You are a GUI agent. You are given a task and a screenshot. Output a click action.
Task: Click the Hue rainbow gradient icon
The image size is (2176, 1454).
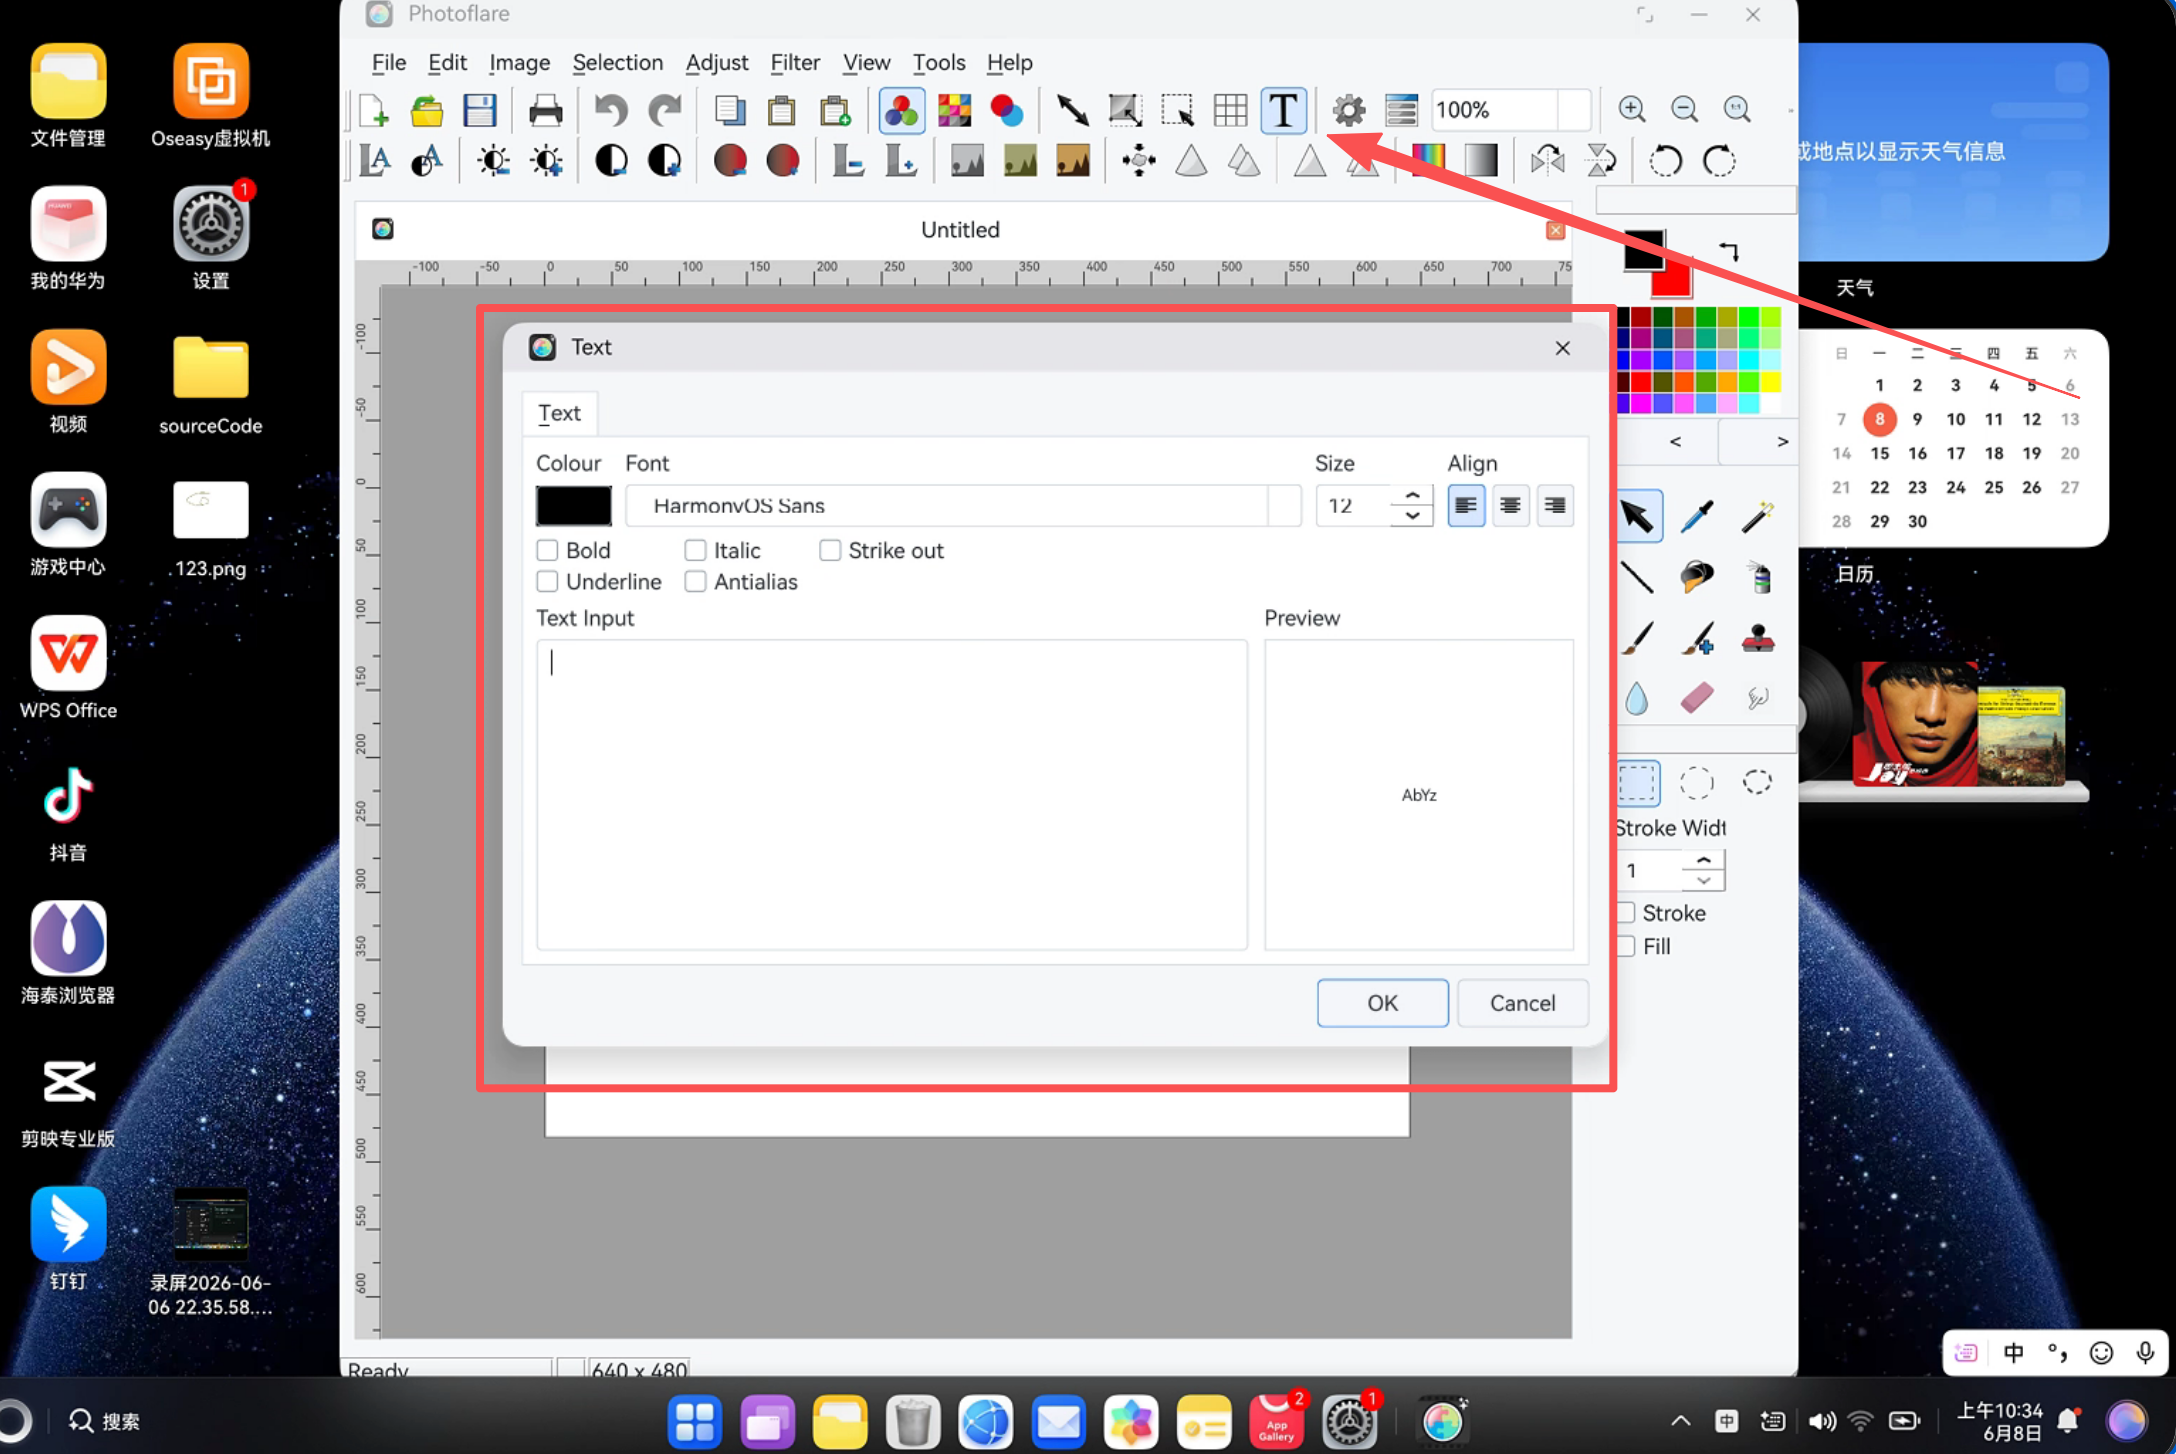coord(1428,161)
